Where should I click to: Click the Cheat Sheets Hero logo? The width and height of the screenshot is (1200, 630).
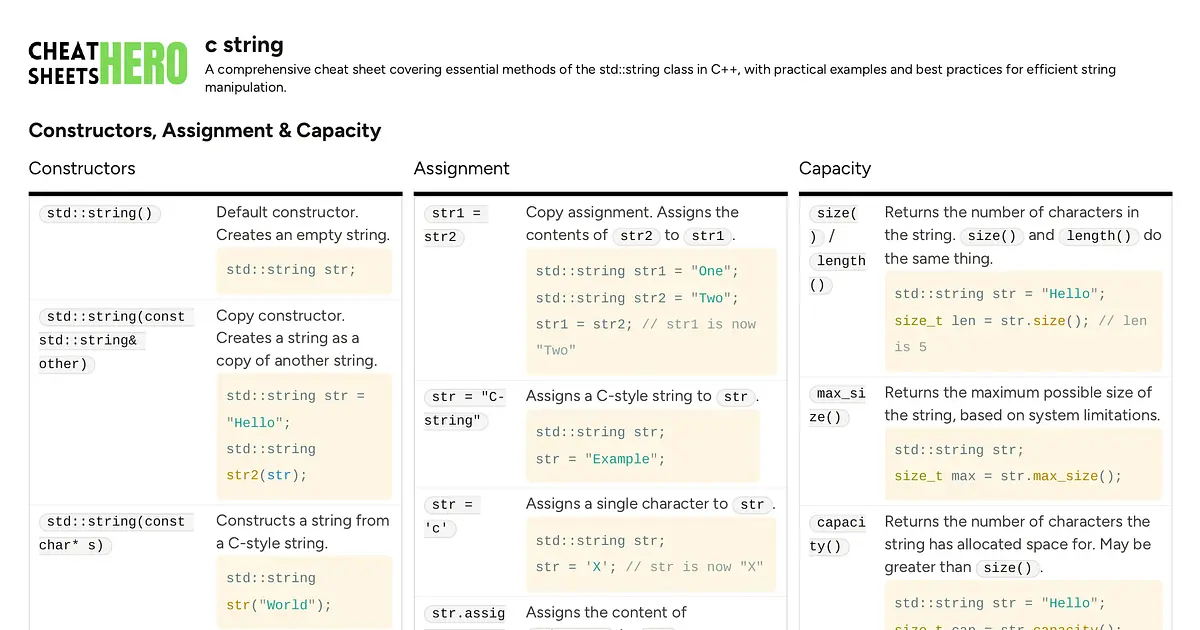click(107, 63)
